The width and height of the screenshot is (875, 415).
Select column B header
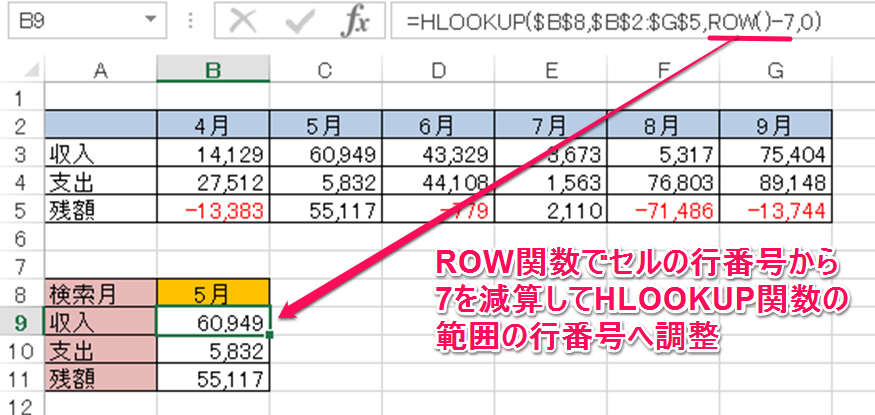click(212, 68)
